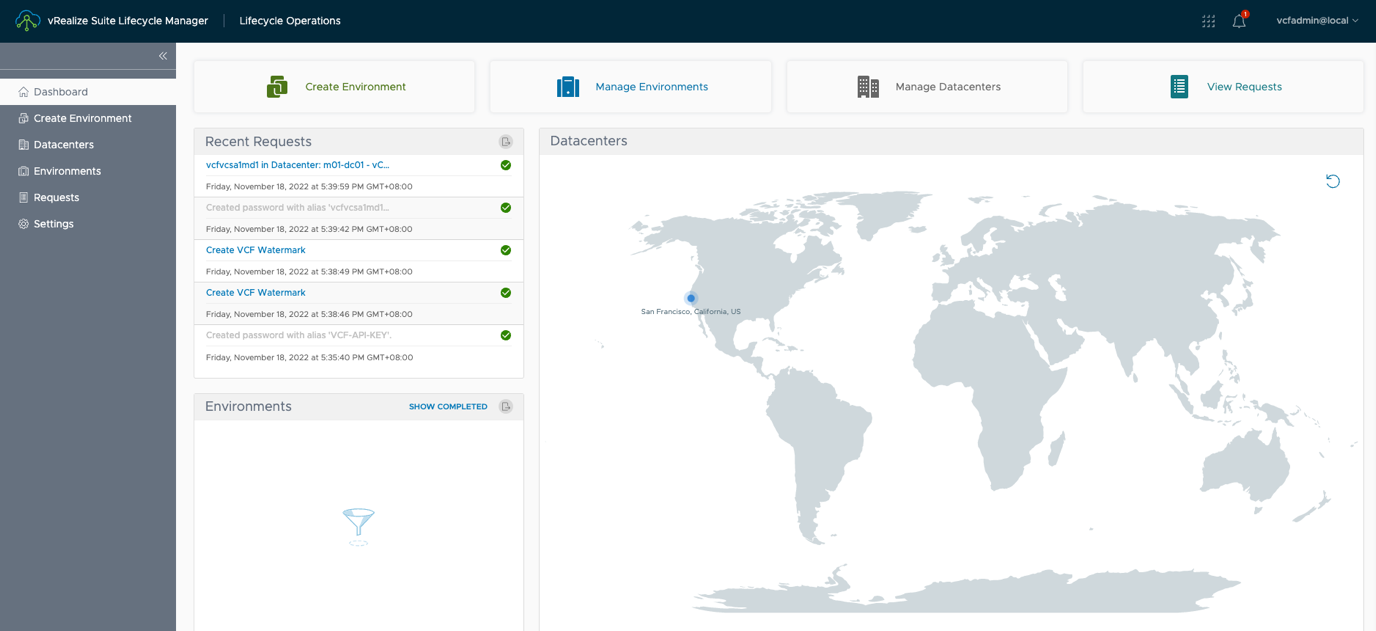Click the sidebar Requests list icon

pos(23,198)
